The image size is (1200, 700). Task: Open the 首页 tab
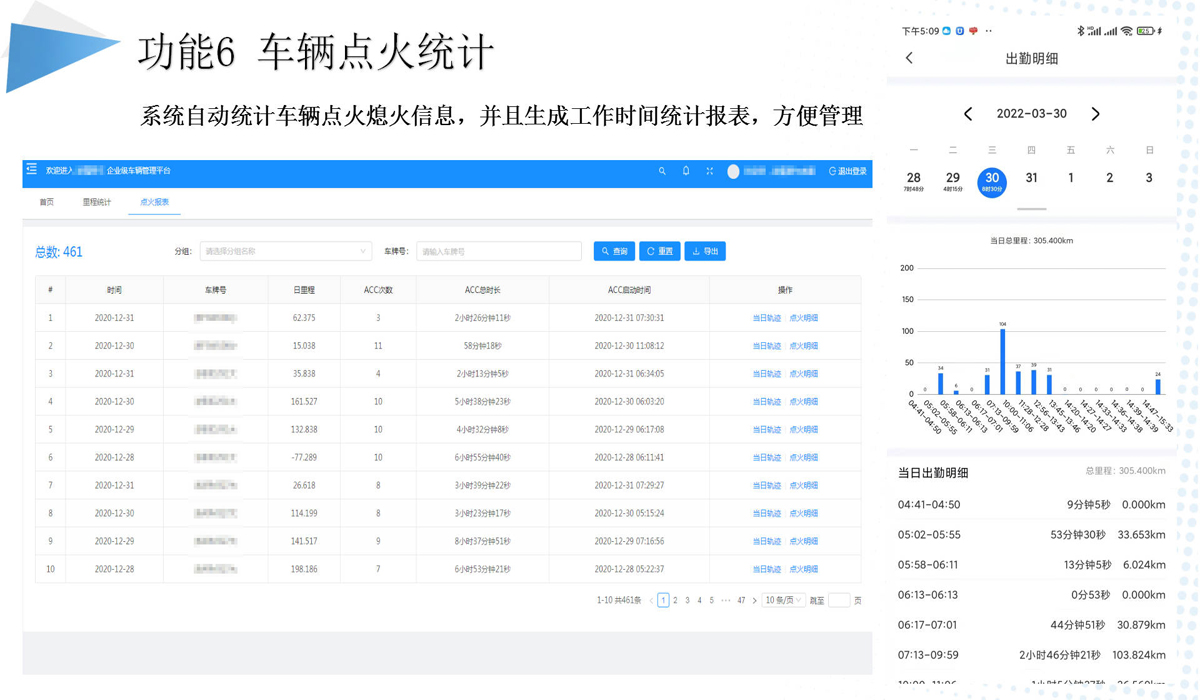pyautogui.click(x=47, y=202)
